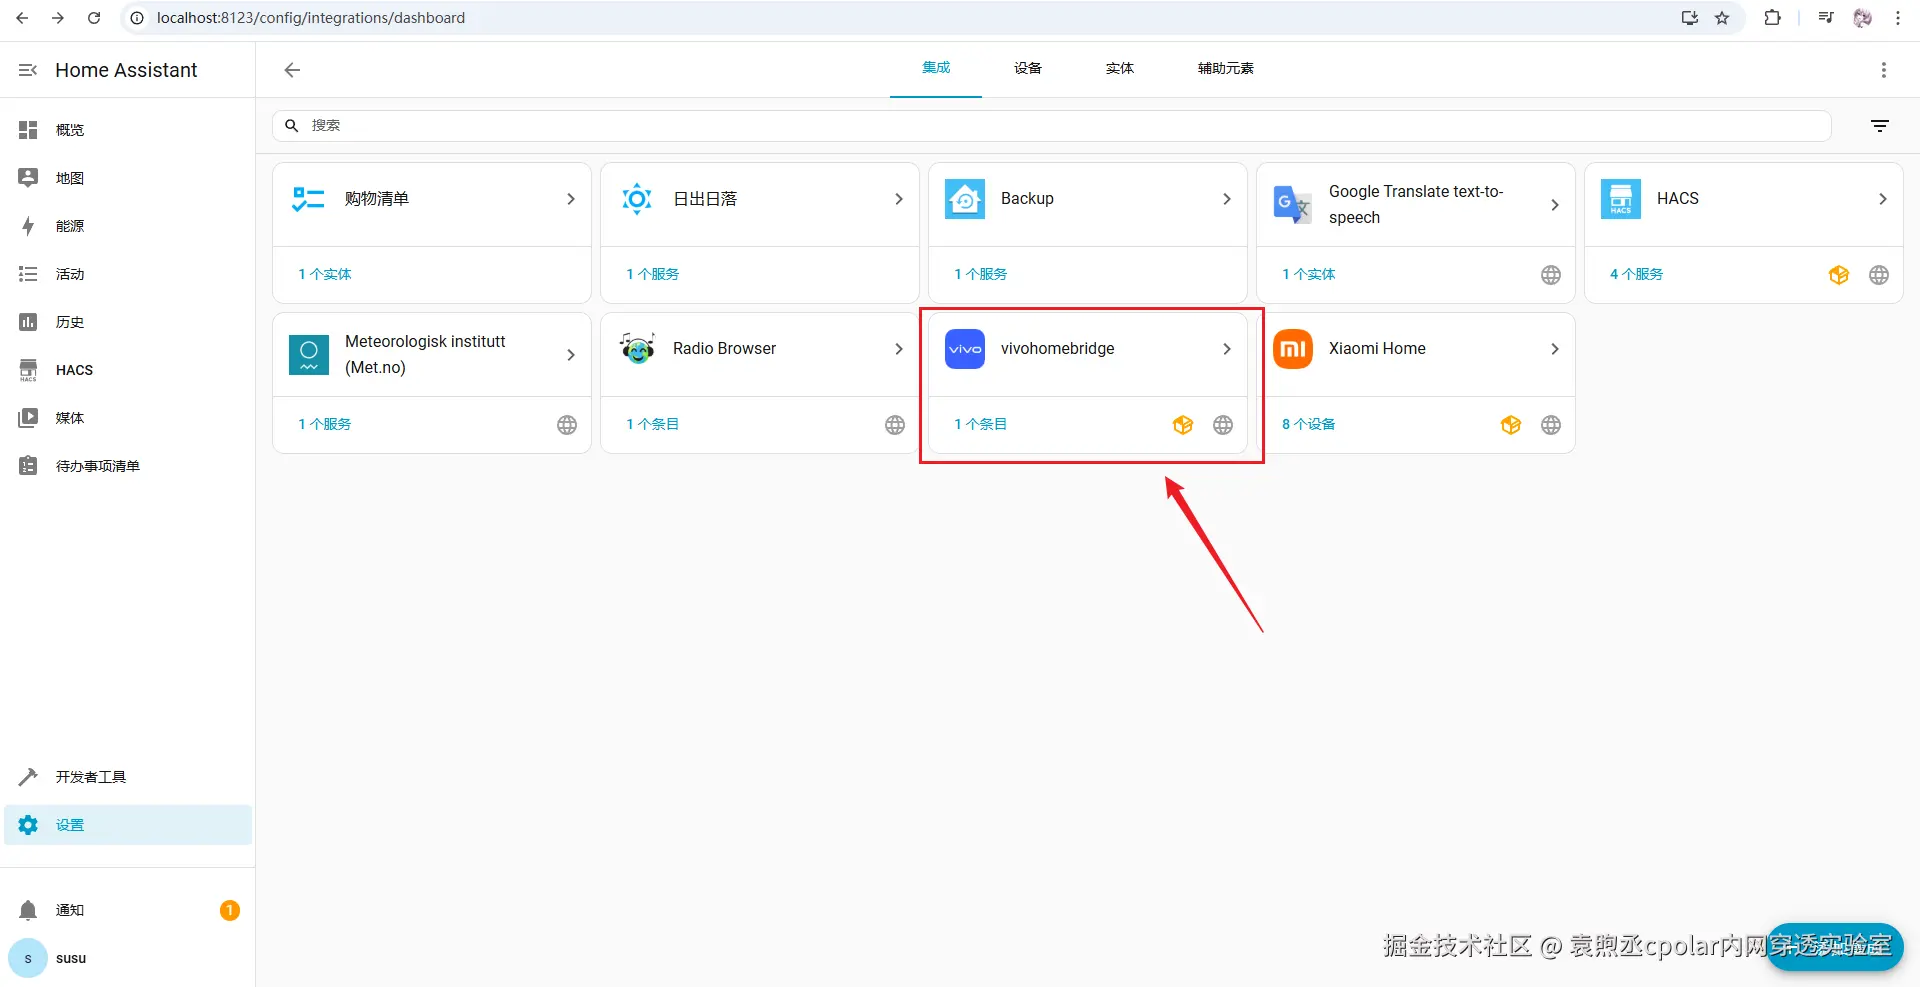Click the Google Translate integration icon

(x=1292, y=205)
